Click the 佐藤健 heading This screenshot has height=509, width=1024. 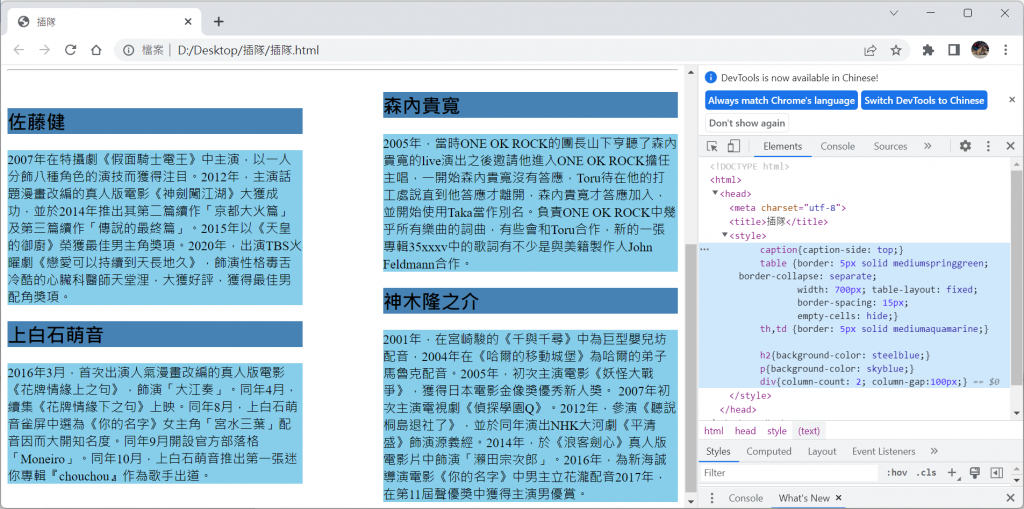[x=155, y=121]
